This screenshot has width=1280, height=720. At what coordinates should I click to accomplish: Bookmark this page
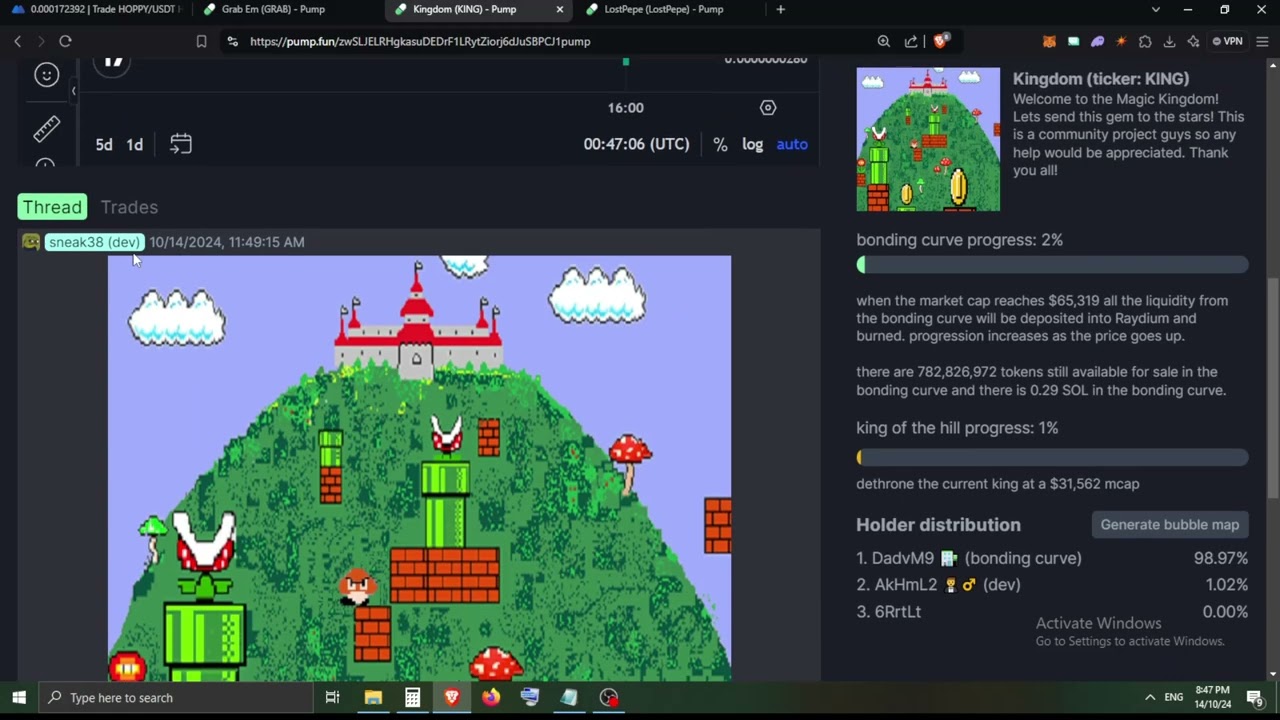201,41
